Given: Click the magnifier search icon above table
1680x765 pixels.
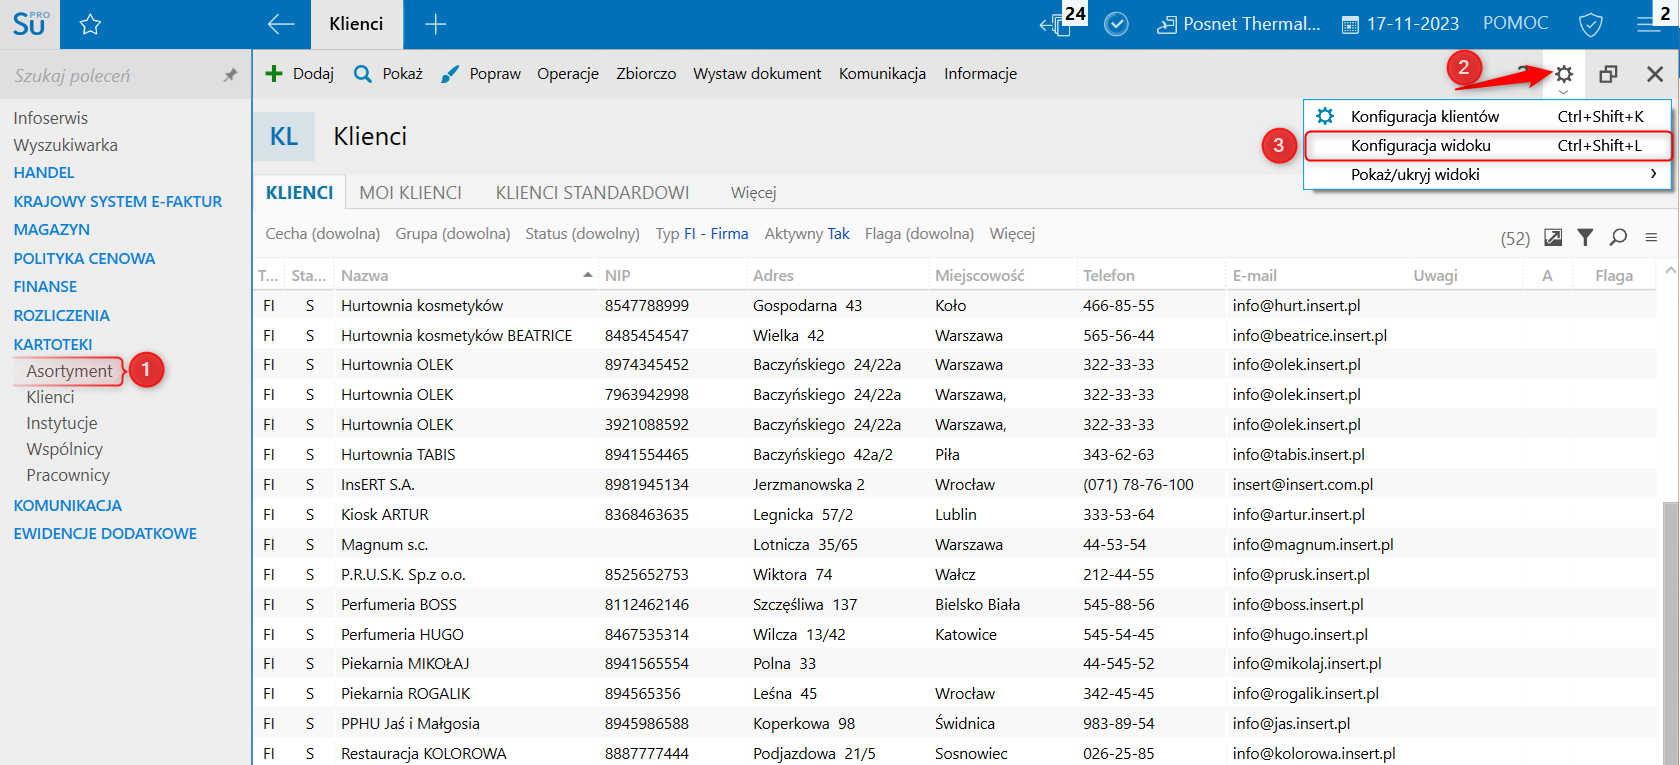Looking at the screenshot, I should click(1618, 237).
